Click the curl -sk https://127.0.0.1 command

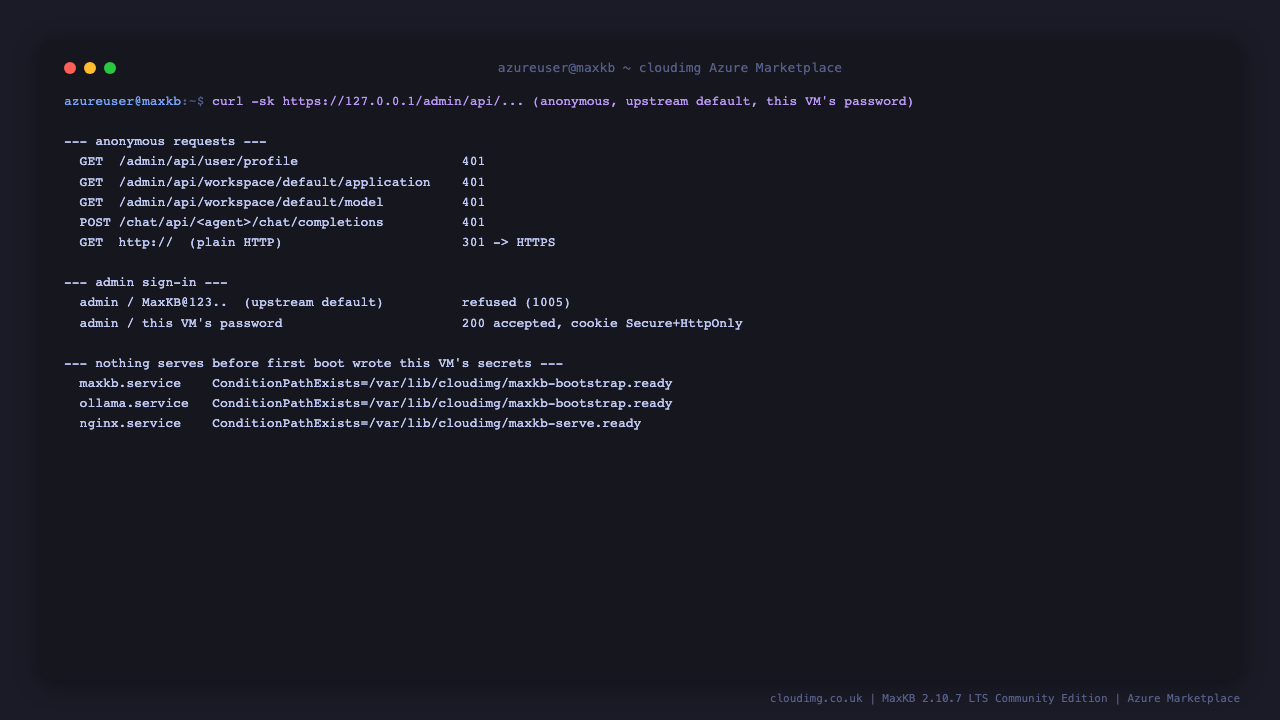point(563,102)
